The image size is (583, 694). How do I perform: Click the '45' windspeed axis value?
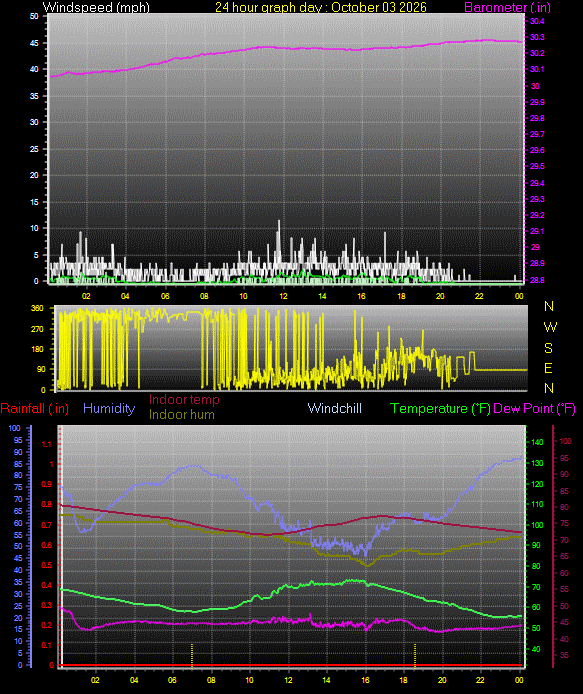[x=34, y=43]
